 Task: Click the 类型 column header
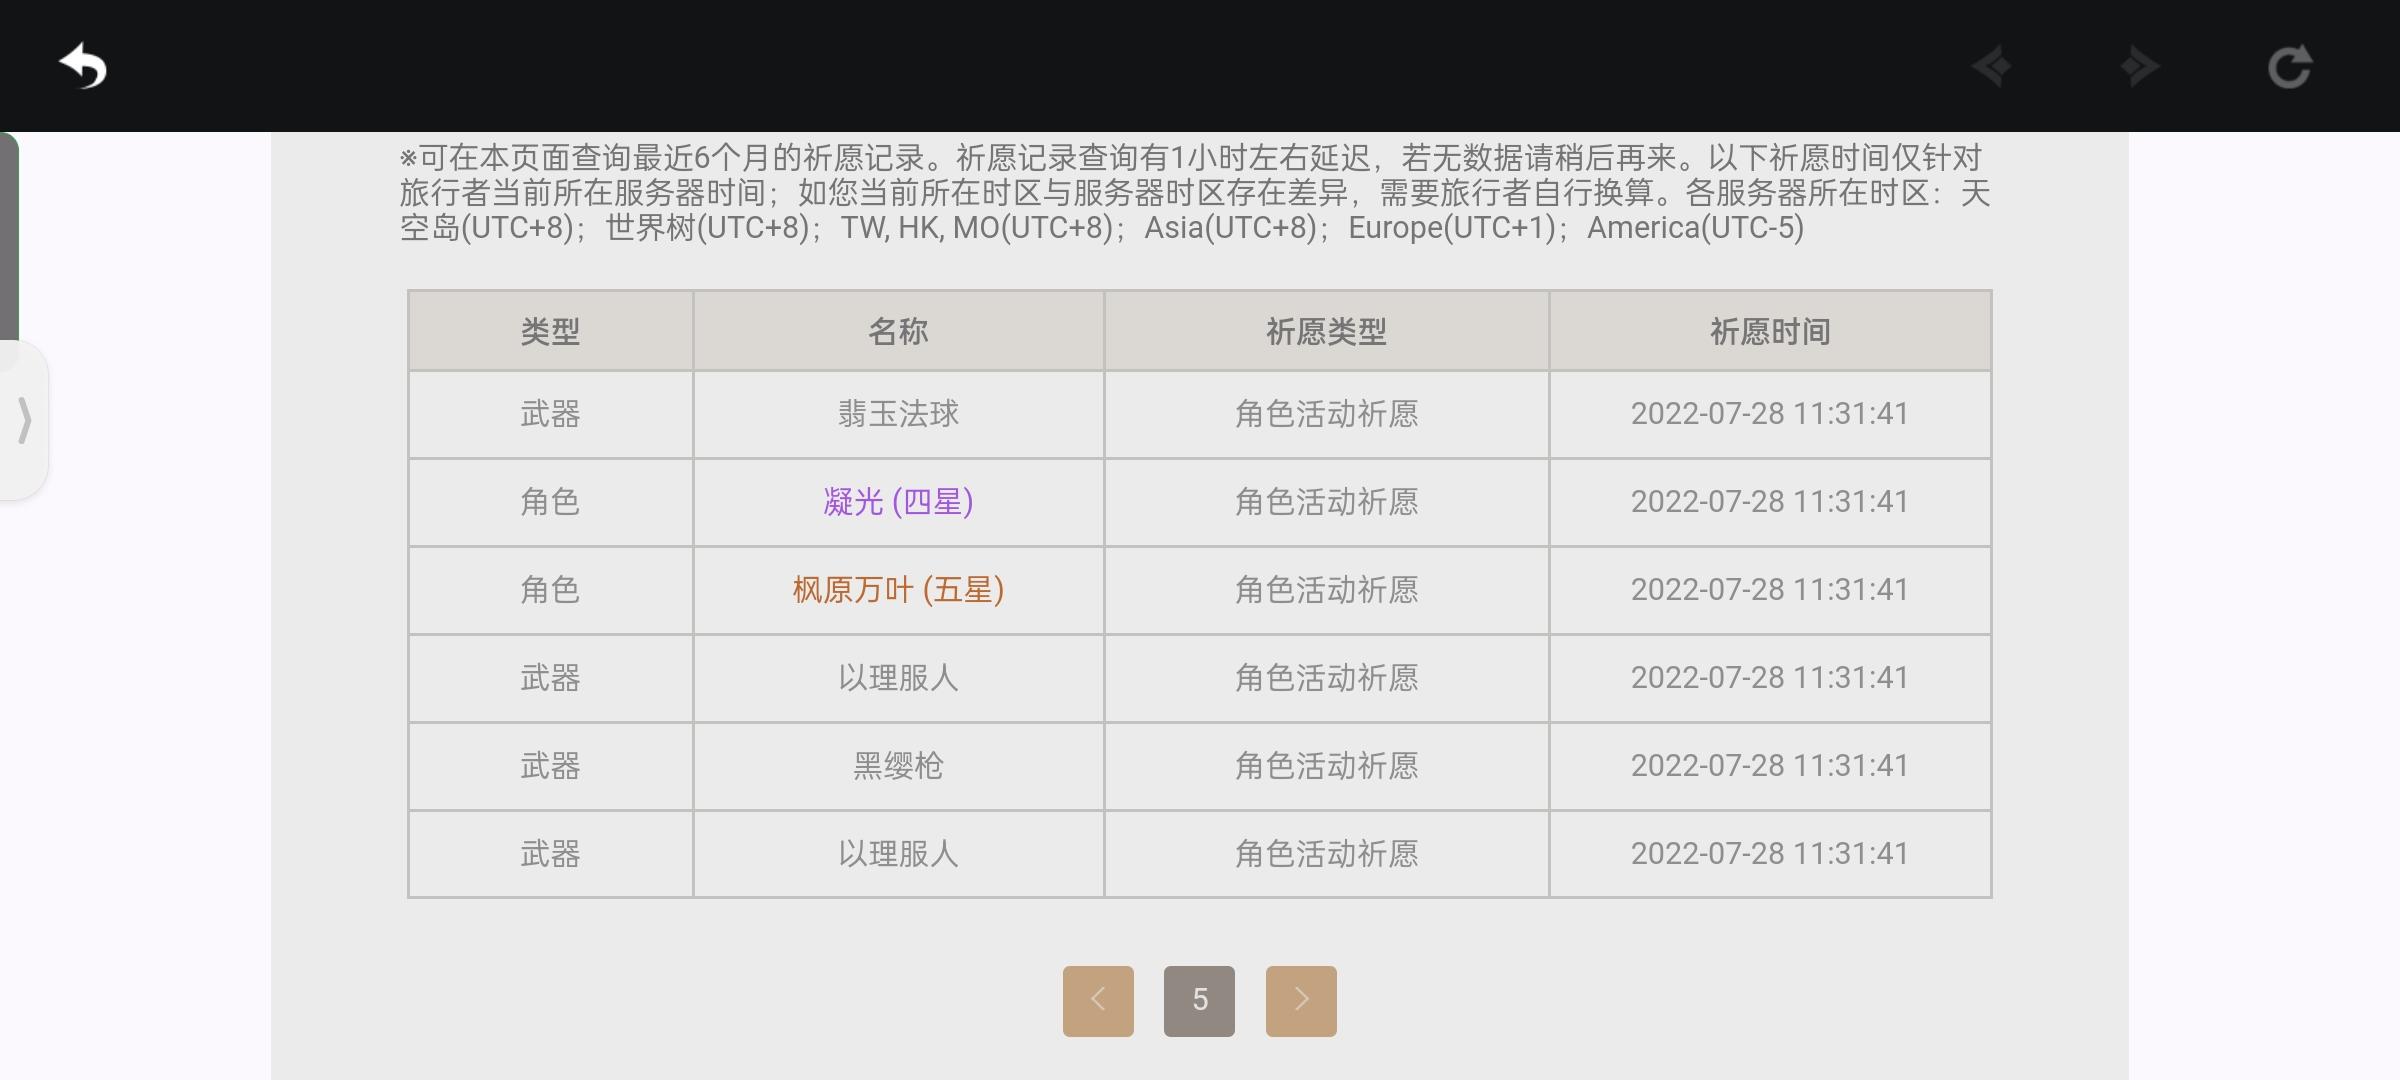click(x=550, y=331)
